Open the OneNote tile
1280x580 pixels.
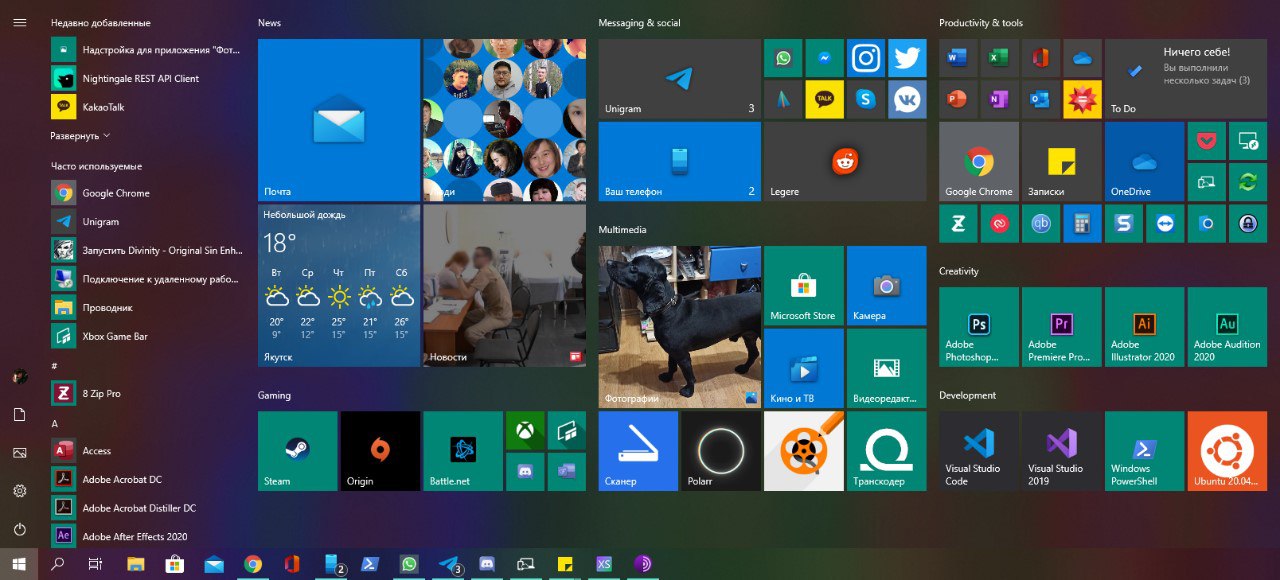tap(999, 99)
